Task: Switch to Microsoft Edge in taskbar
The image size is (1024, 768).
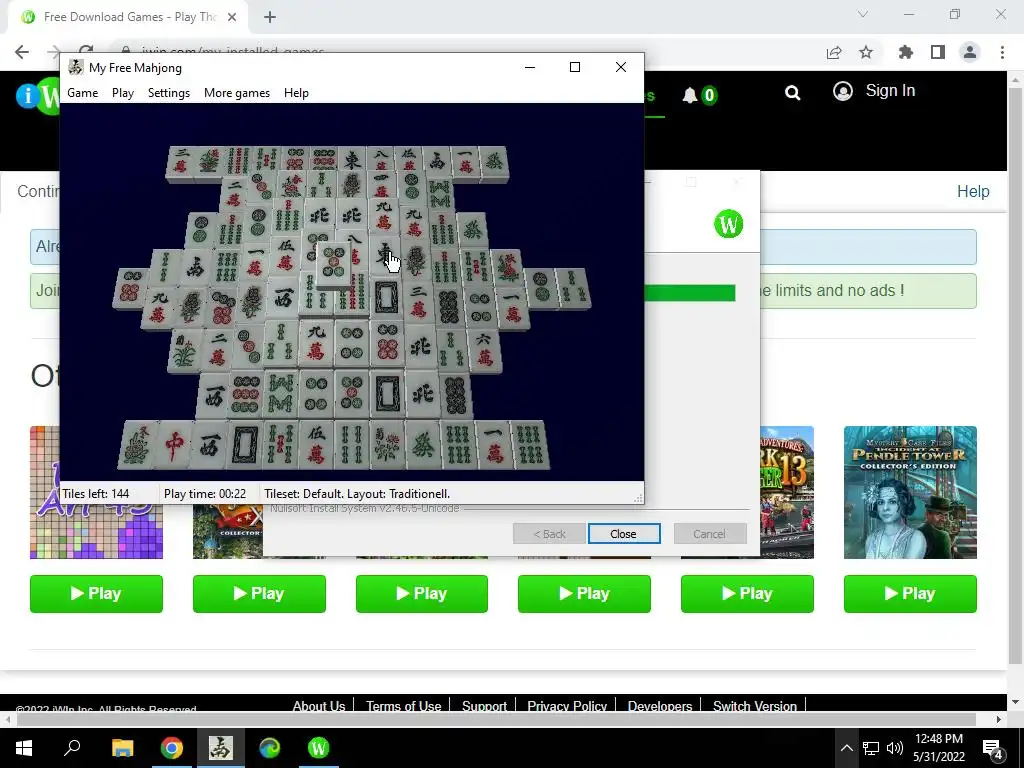Action: click(269, 748)
